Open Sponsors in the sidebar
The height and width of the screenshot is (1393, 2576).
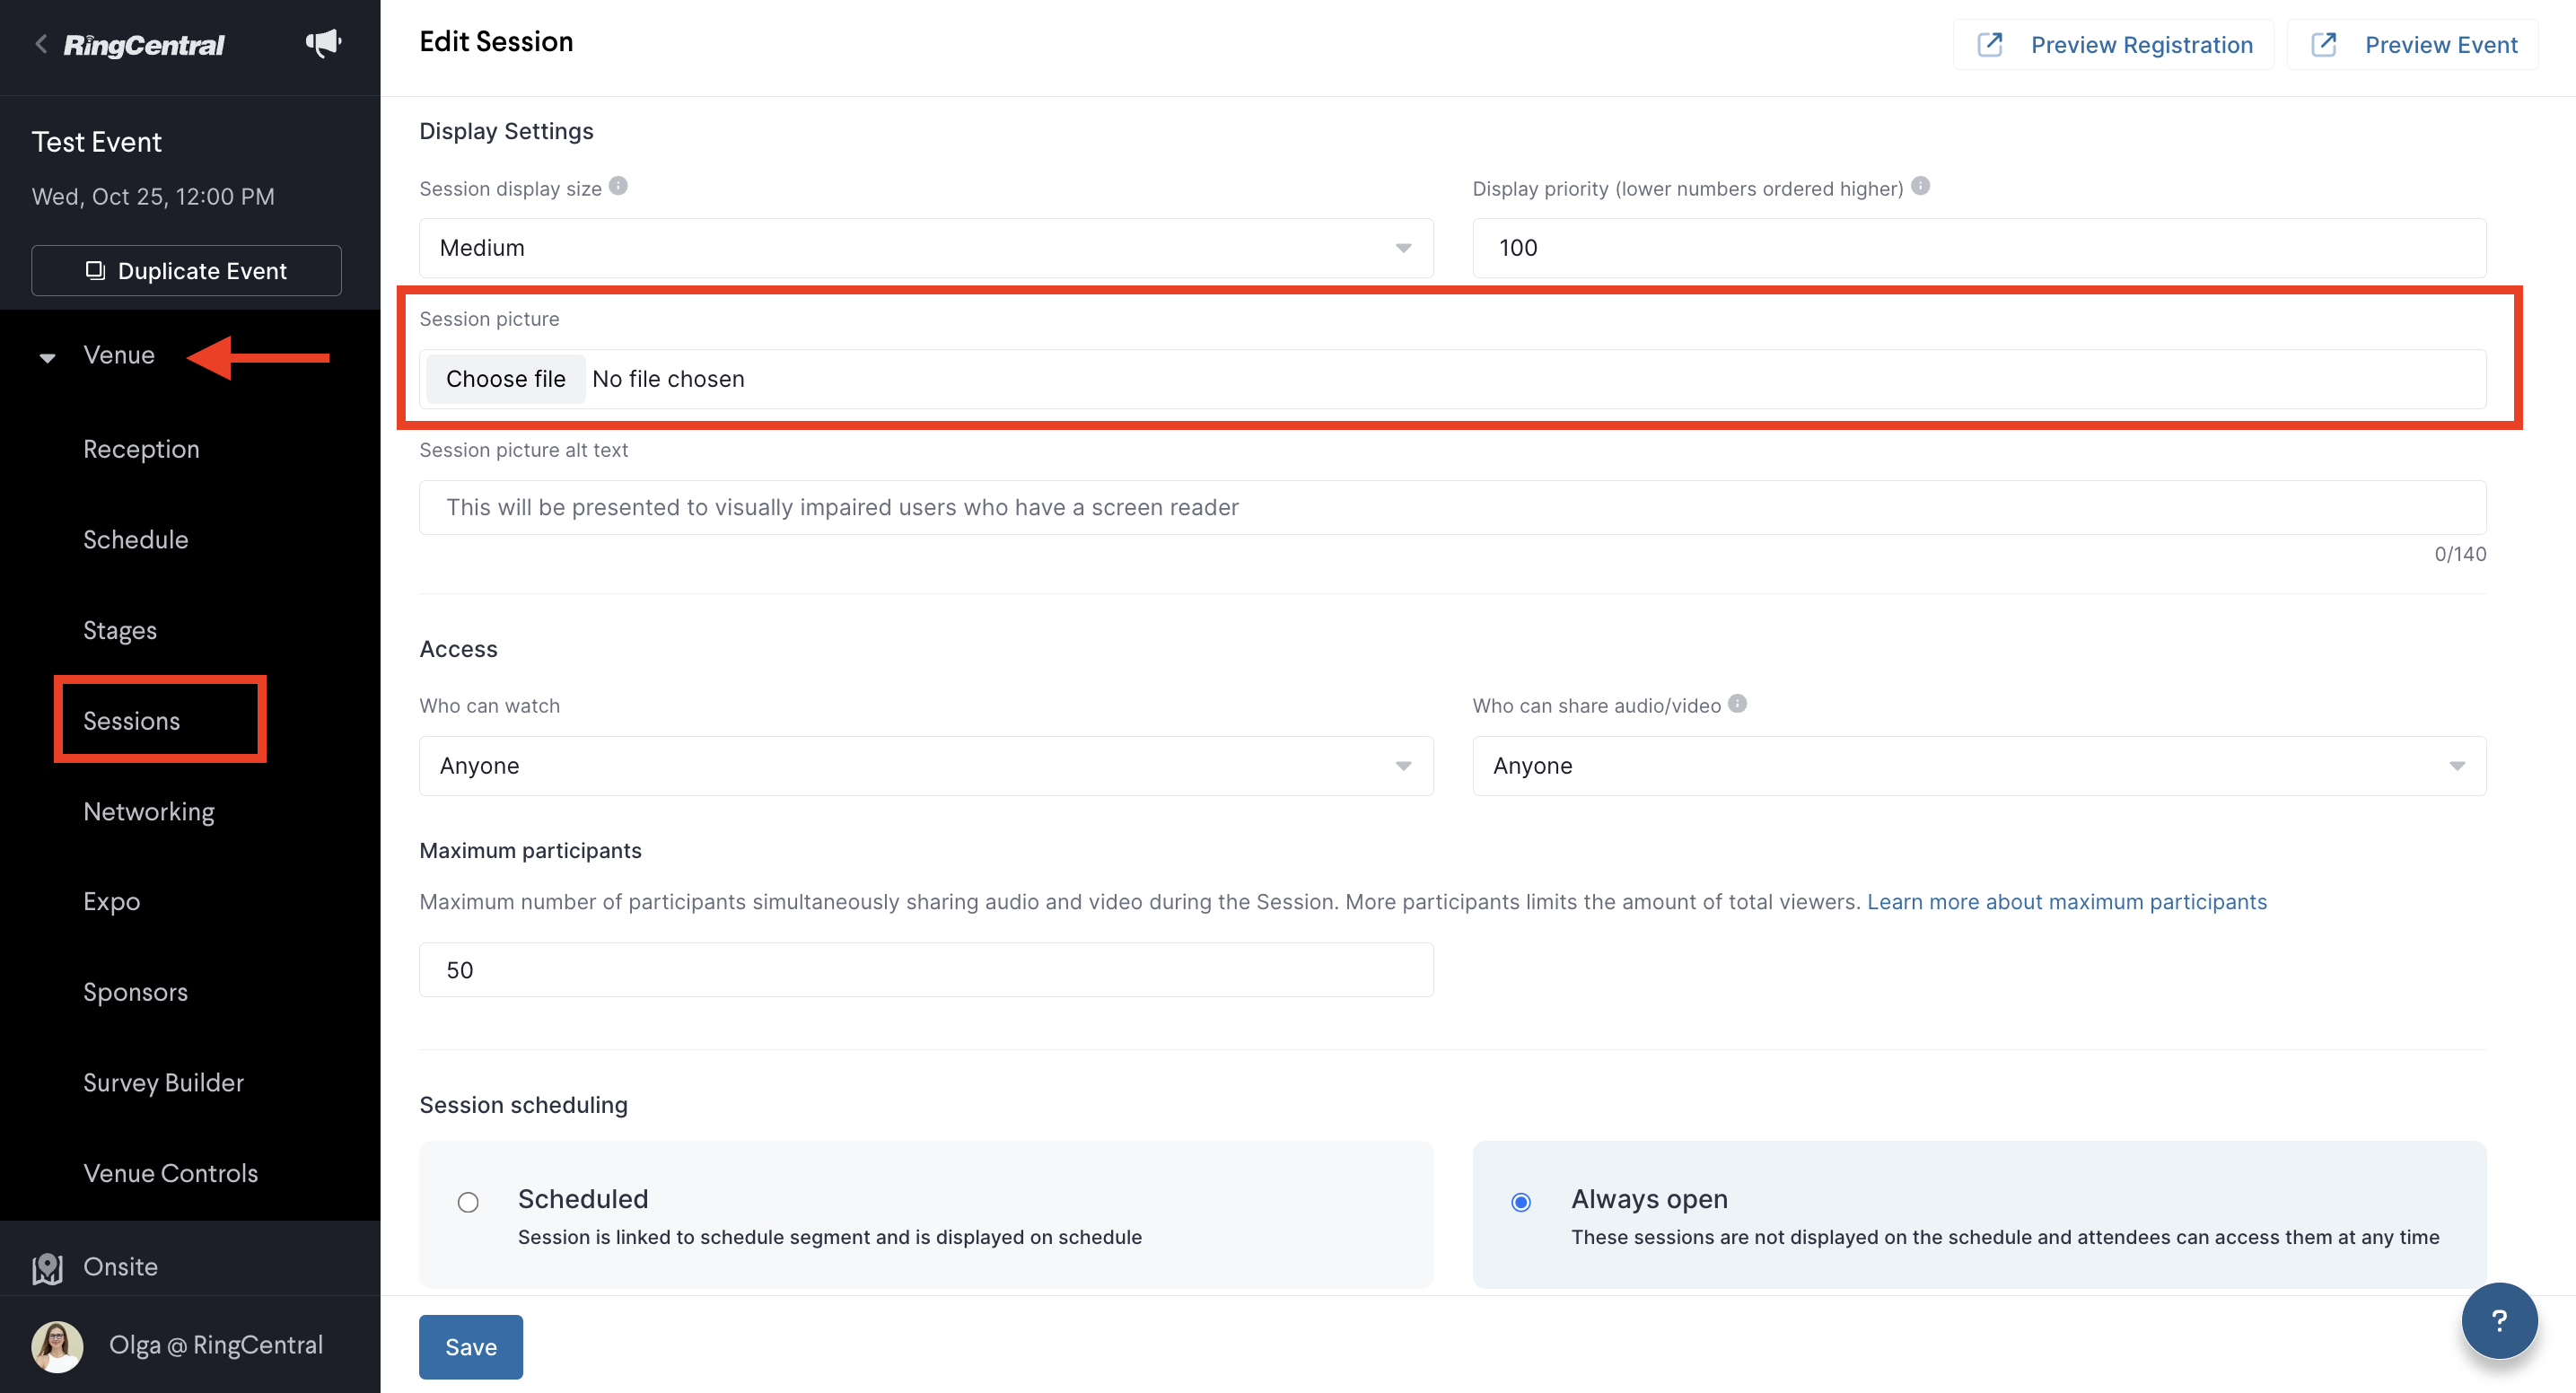tap(135, 992)
